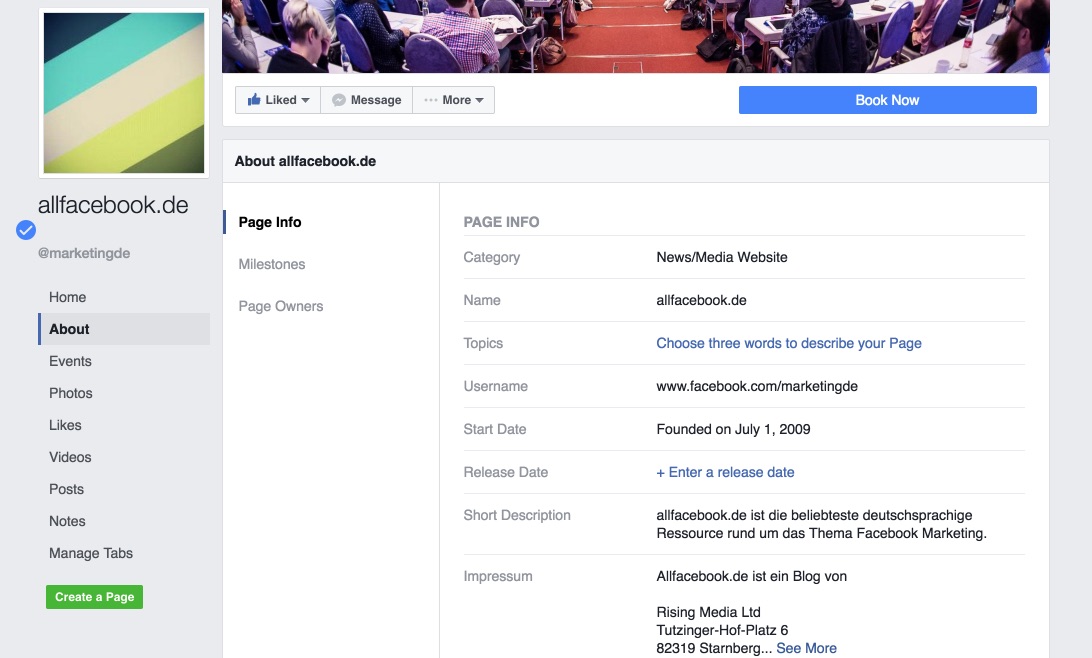
Task: Open Photos in the sidebar
Action: click(70, 393)
